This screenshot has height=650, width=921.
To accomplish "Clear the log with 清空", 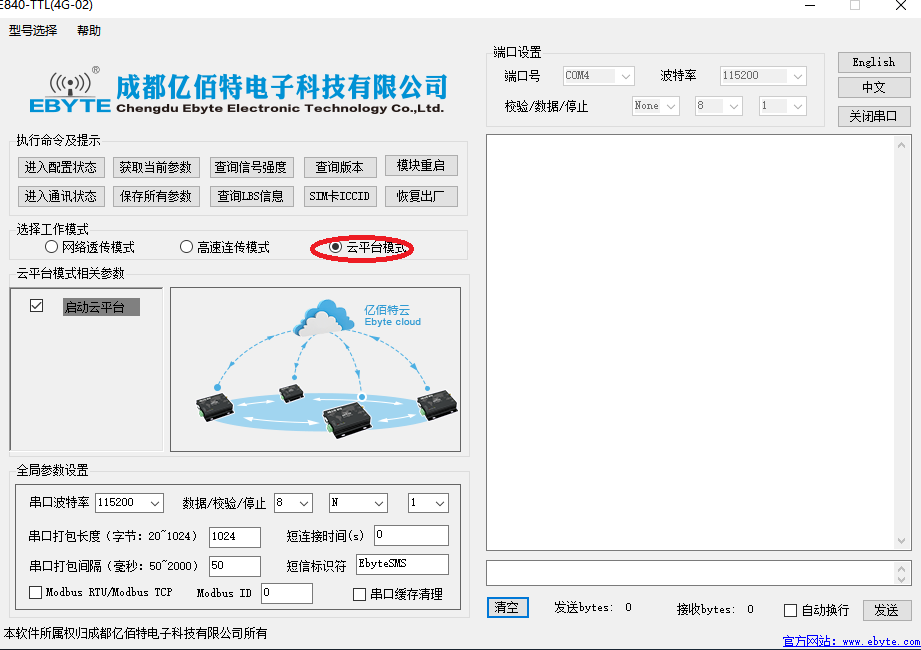I will 507,608.
